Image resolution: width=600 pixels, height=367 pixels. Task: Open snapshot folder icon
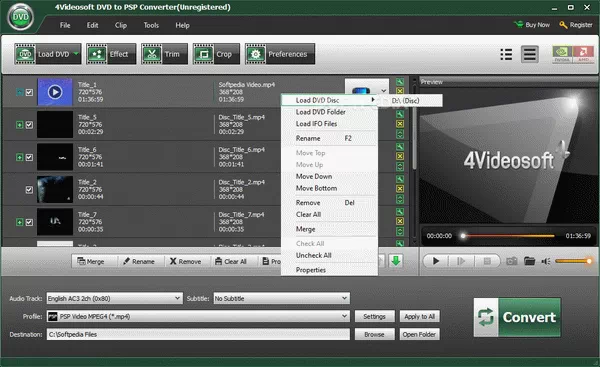(x=530, y=261)
